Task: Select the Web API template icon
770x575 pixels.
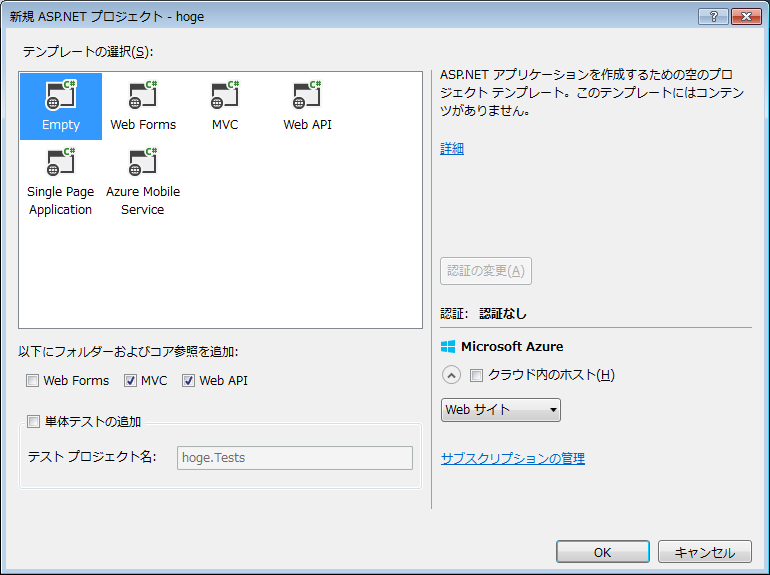Action: (x=307, y=97)
